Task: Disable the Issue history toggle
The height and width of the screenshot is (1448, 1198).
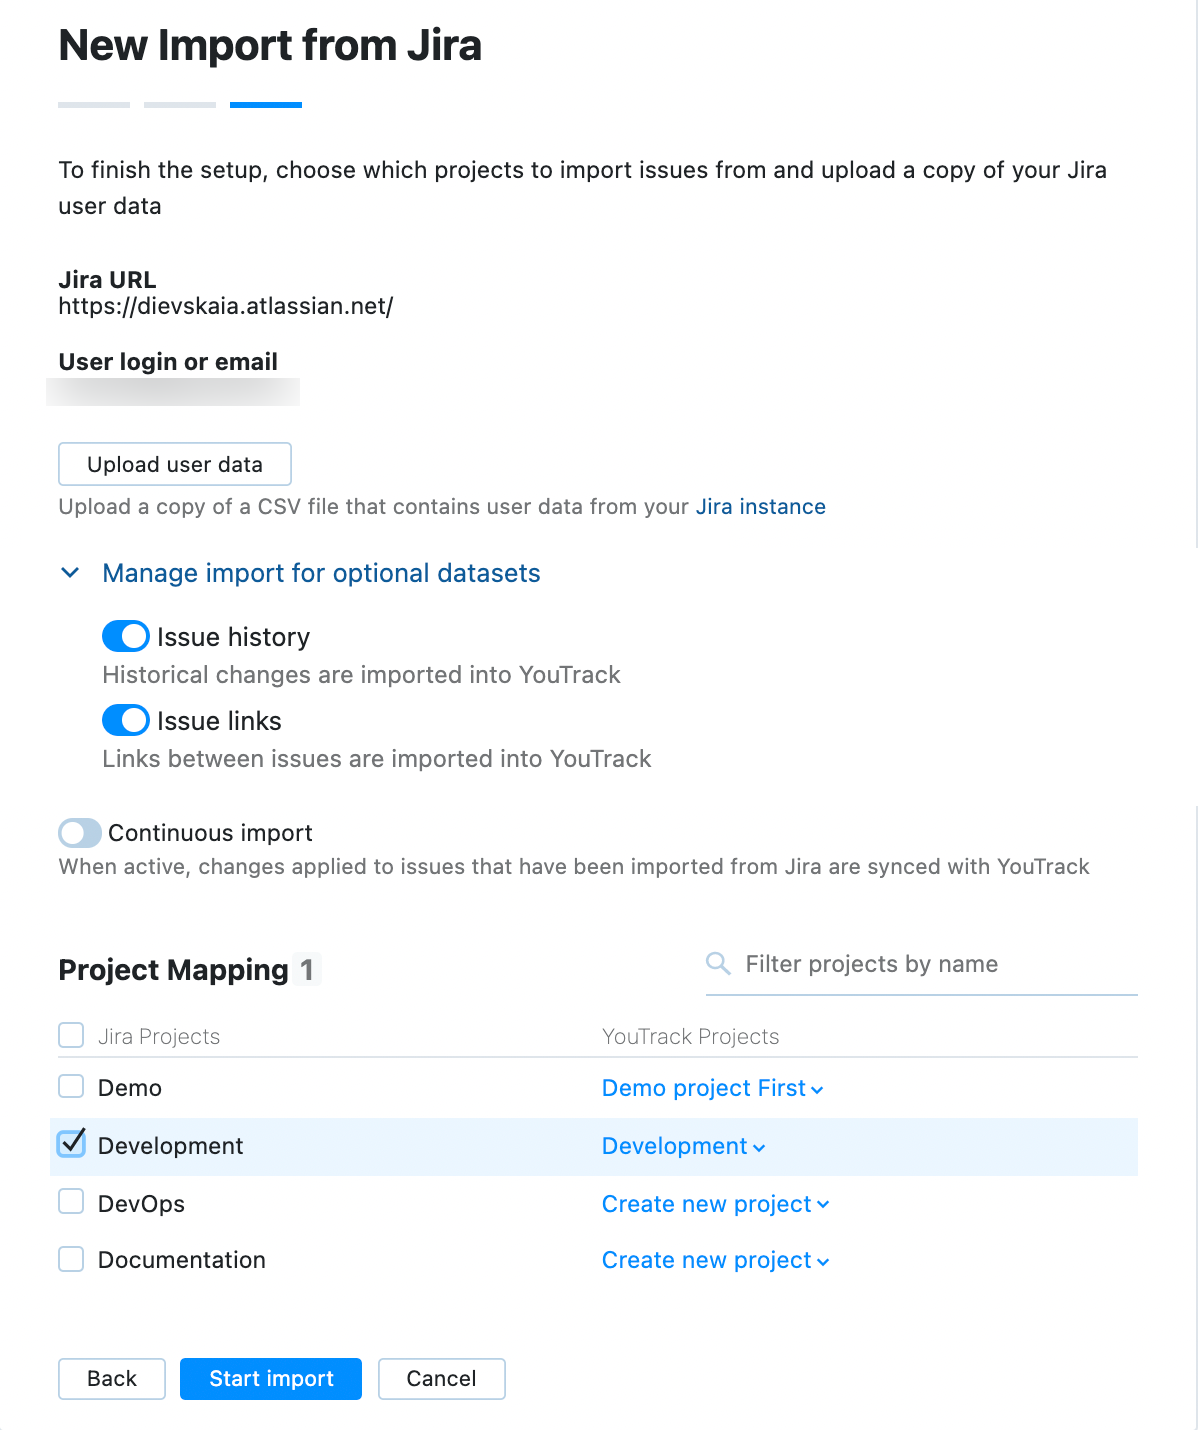Action: (x=124, y=636)
